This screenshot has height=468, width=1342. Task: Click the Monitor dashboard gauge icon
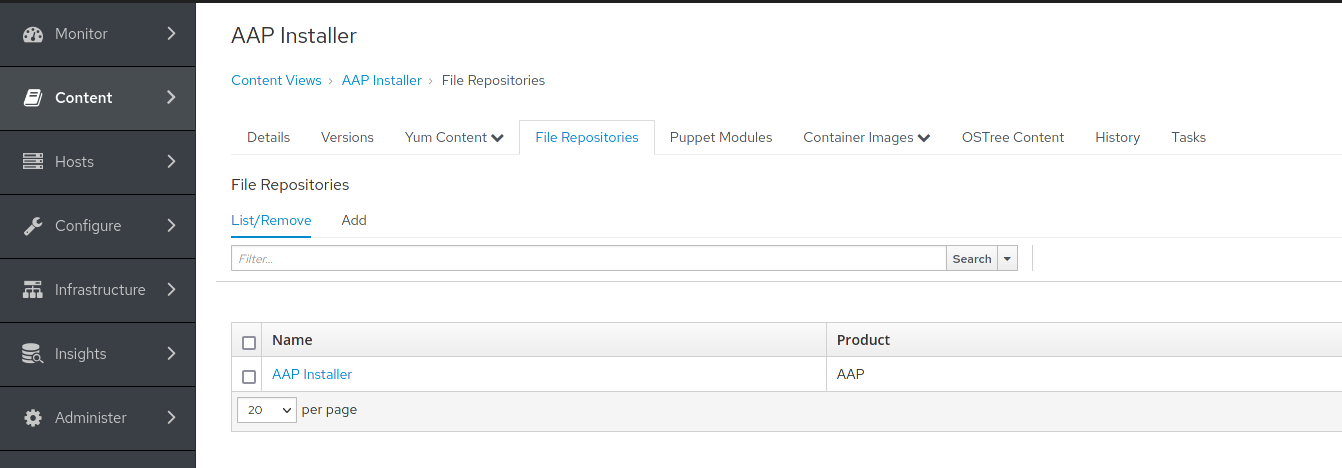tap(33, 34)
